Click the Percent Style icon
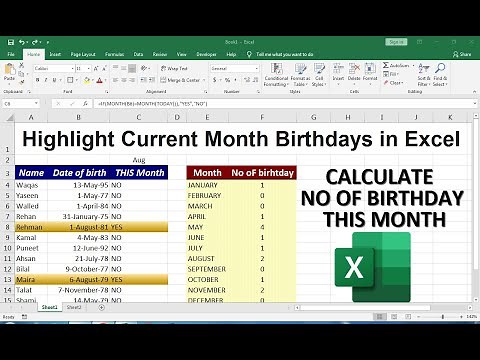 coord(227,80)
